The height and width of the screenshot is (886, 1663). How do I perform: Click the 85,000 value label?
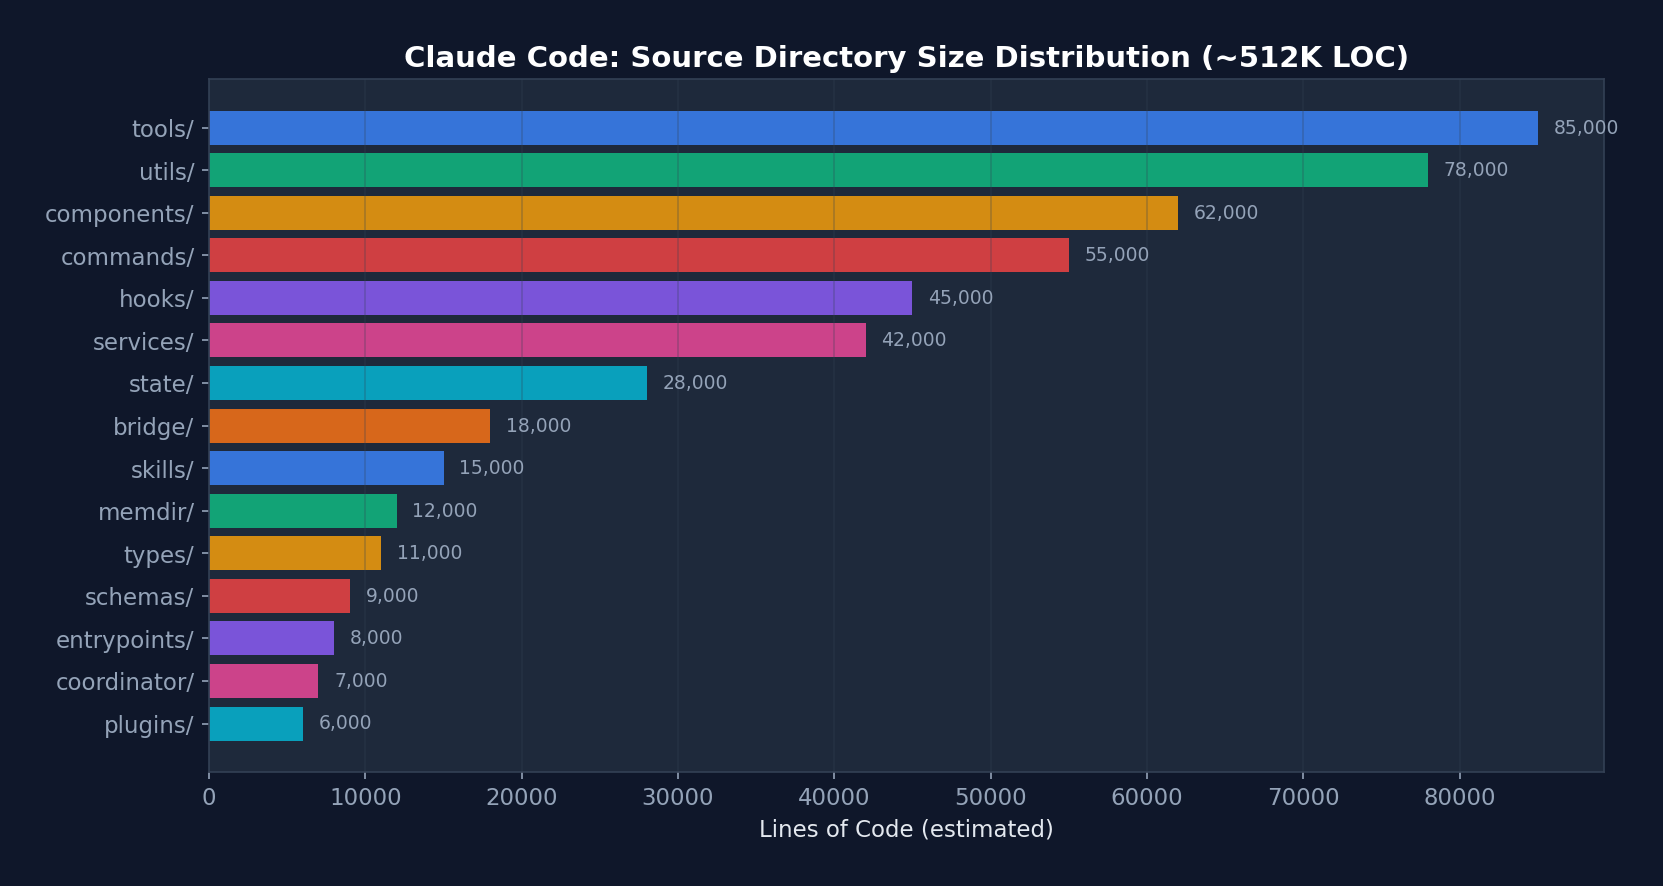click(1585, 128)
